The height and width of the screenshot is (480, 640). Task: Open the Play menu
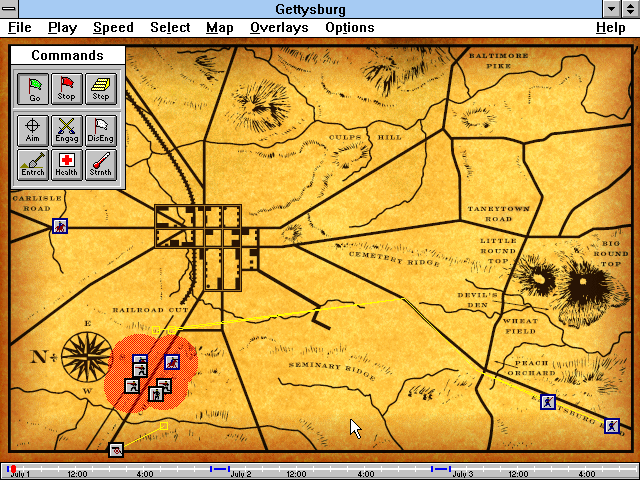click(62, 27)
